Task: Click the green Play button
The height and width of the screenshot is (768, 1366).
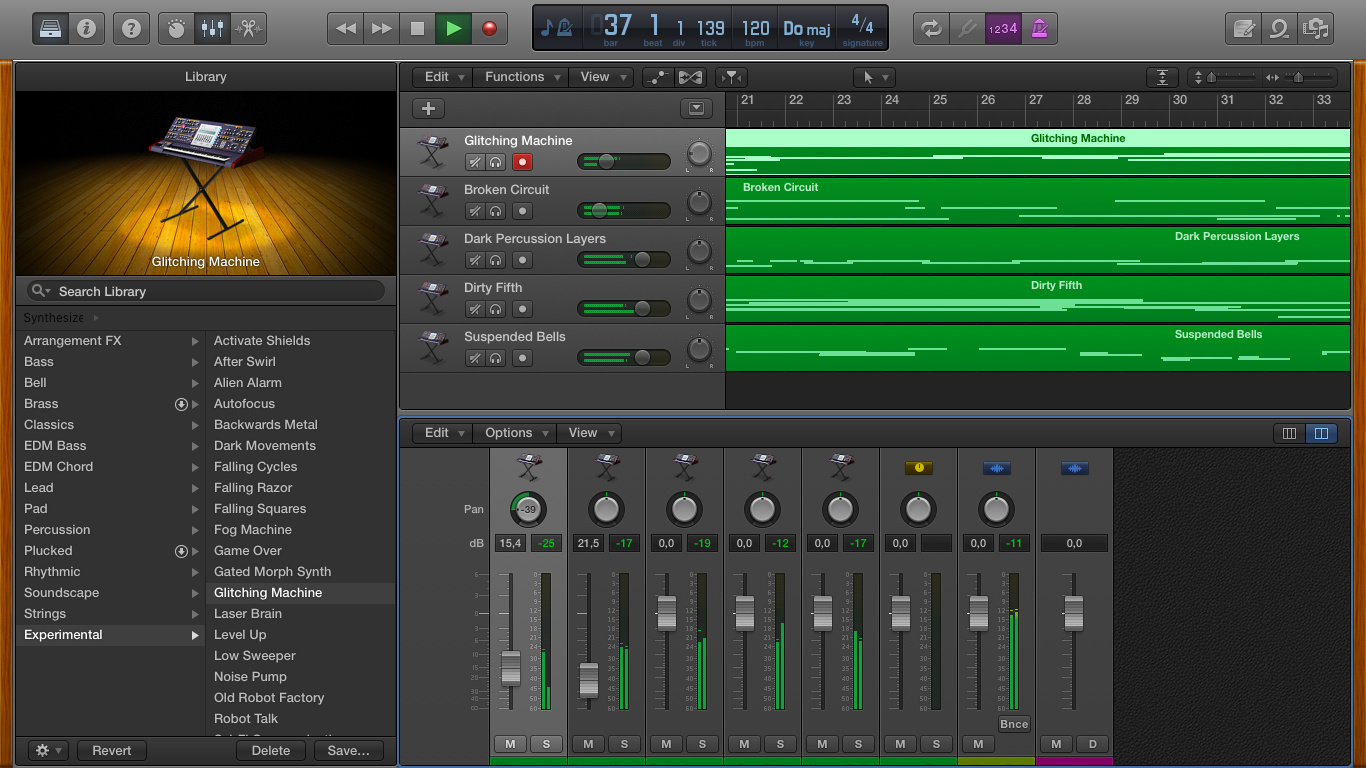Action: pyautogui.click(x=454, y=28)
